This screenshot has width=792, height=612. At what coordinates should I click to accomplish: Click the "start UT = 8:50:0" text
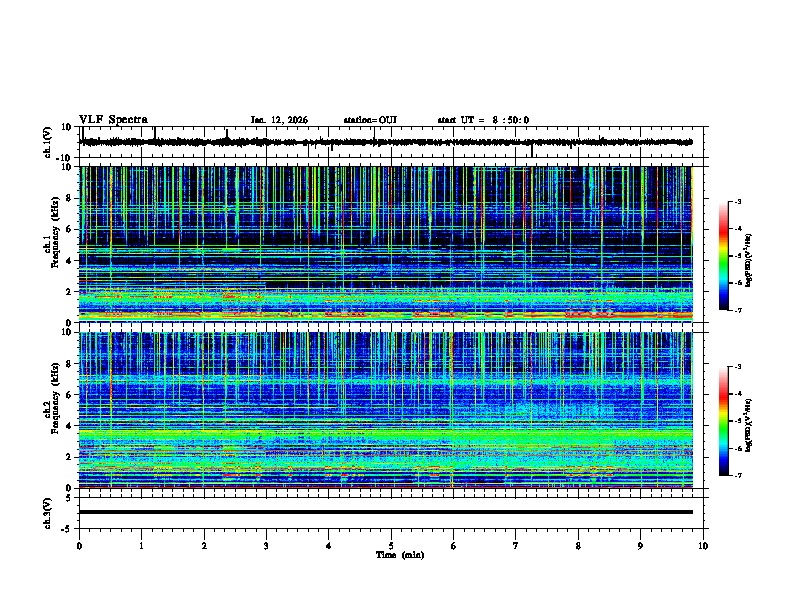tap(483, 120)
